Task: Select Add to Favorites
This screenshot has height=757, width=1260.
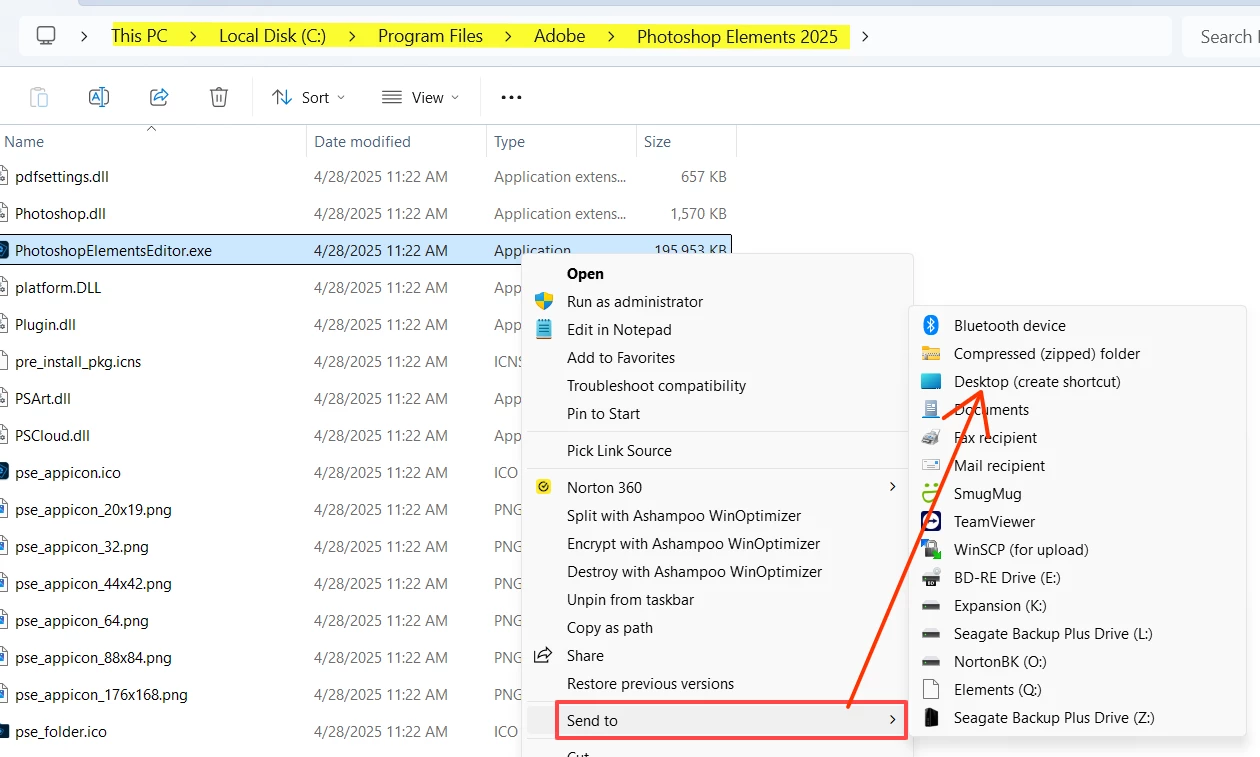Action: [621, 357]
